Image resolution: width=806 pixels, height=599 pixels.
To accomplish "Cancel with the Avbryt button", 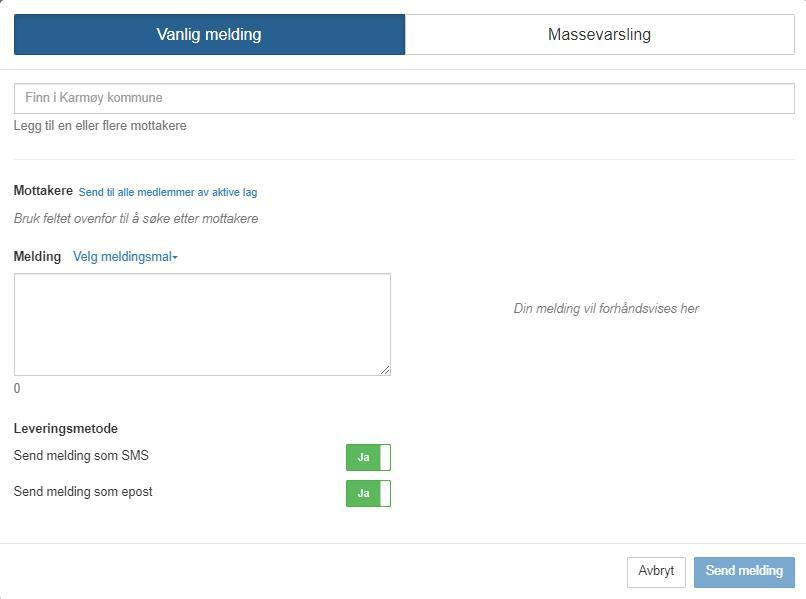I will pyautogui.click(x=656, y=572).
